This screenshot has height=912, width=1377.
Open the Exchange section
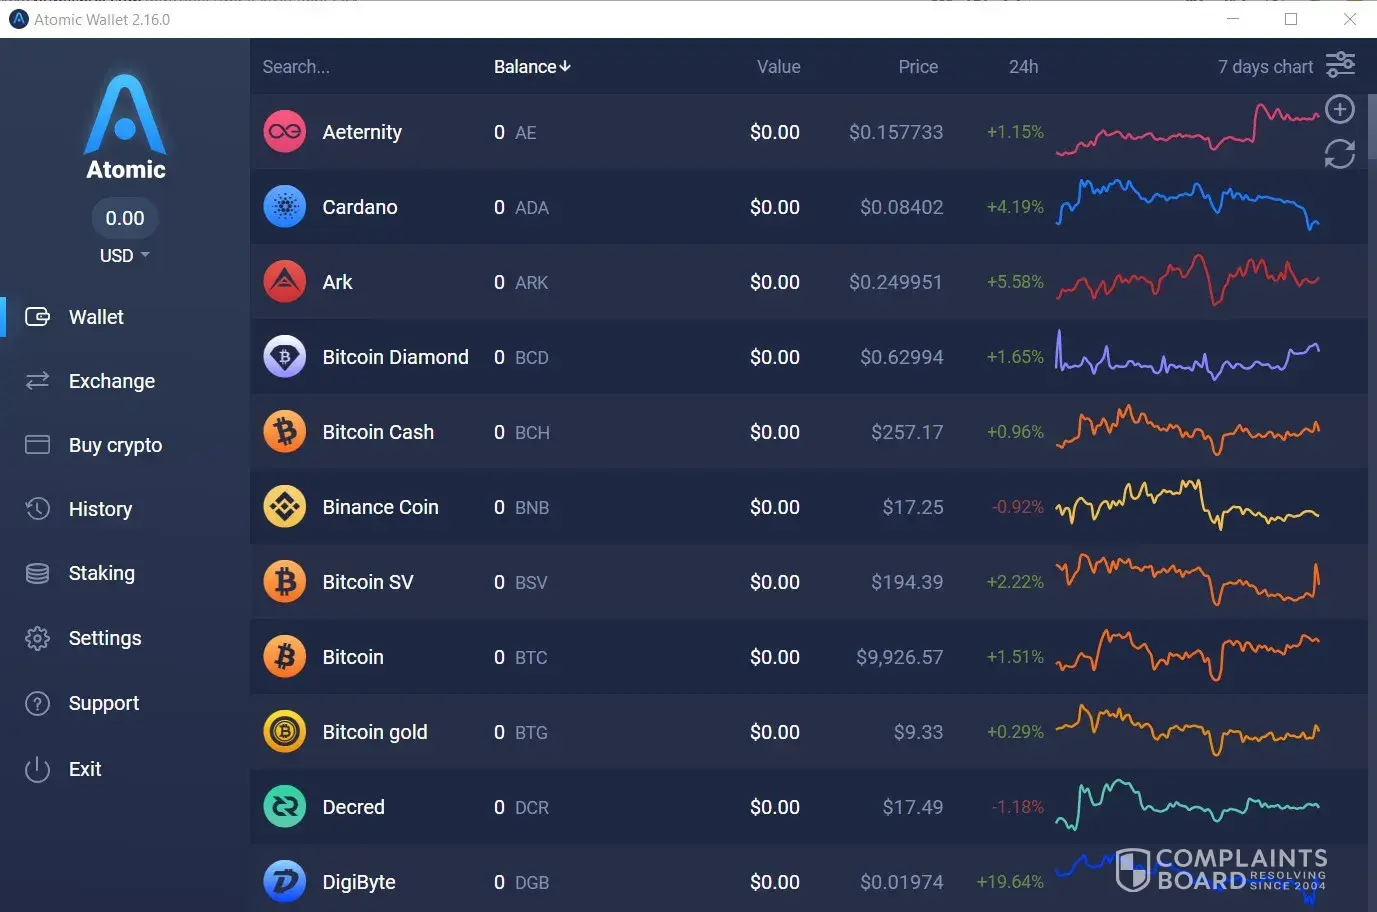point(111,381)
